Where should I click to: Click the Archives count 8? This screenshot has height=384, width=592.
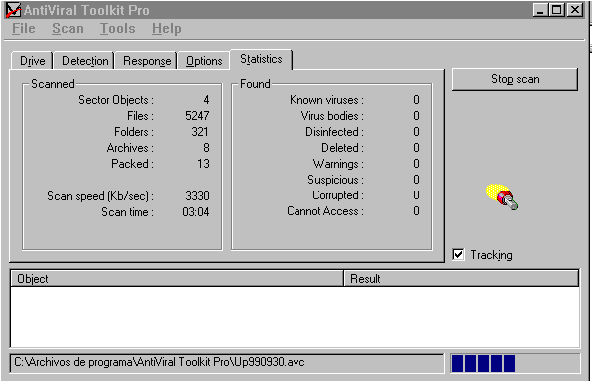click(206, 148)
